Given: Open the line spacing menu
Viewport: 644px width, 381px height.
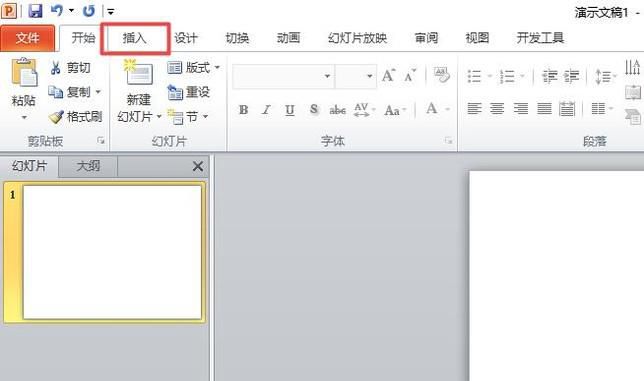Looking at the screenshot, I should [605, 76].
